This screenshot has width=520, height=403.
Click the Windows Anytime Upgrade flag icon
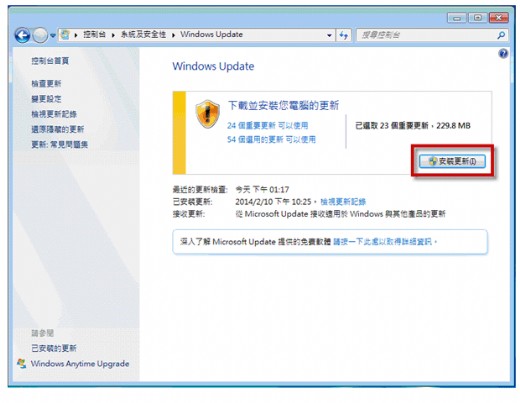[22, 363]
